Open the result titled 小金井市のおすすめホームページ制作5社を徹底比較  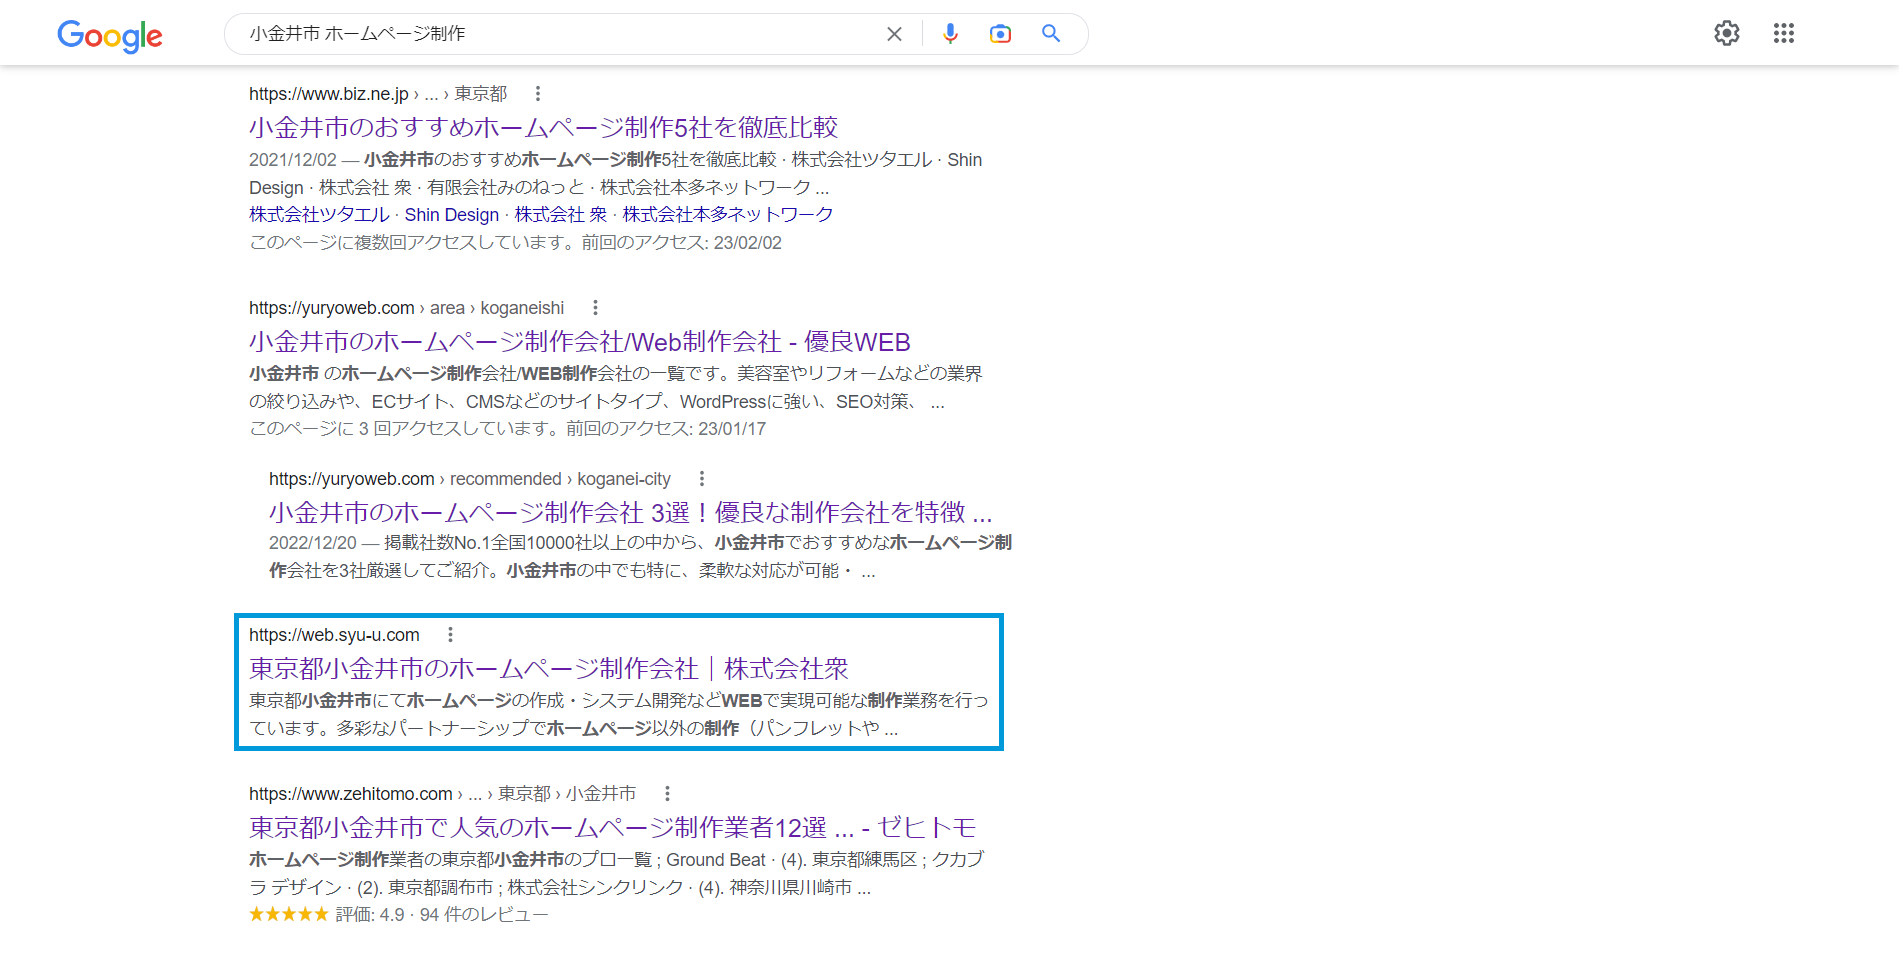point(543,127)
